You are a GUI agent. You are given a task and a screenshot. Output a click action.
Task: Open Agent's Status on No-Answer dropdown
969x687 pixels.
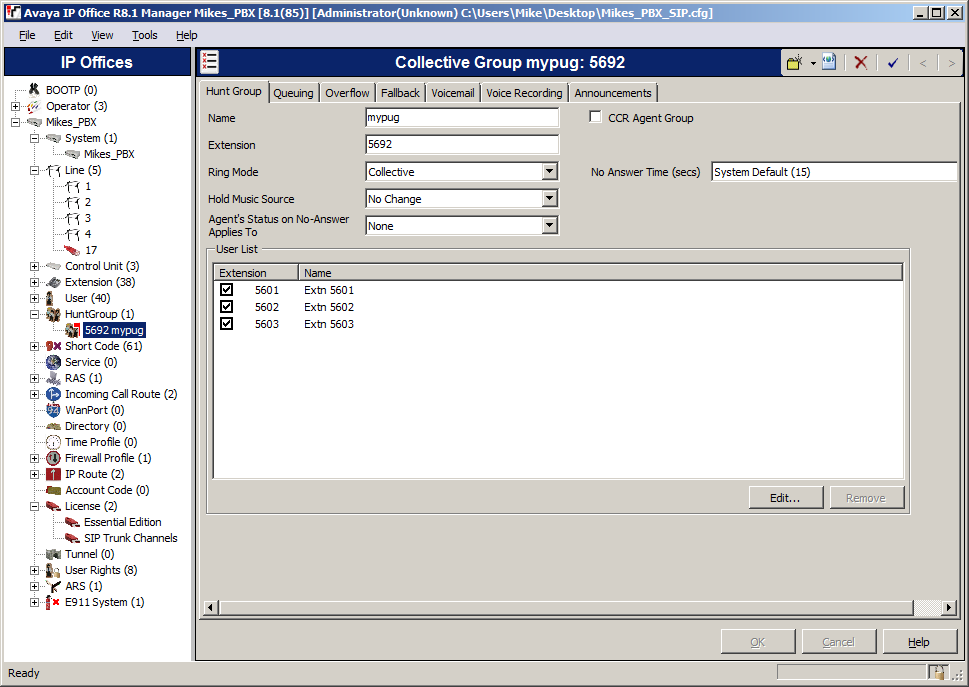549,225
